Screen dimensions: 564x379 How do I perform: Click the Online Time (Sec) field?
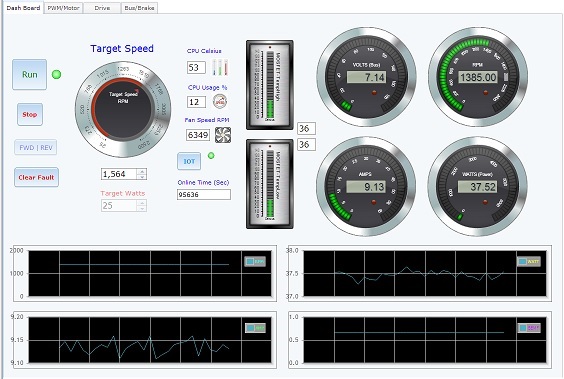coord(204,195)
